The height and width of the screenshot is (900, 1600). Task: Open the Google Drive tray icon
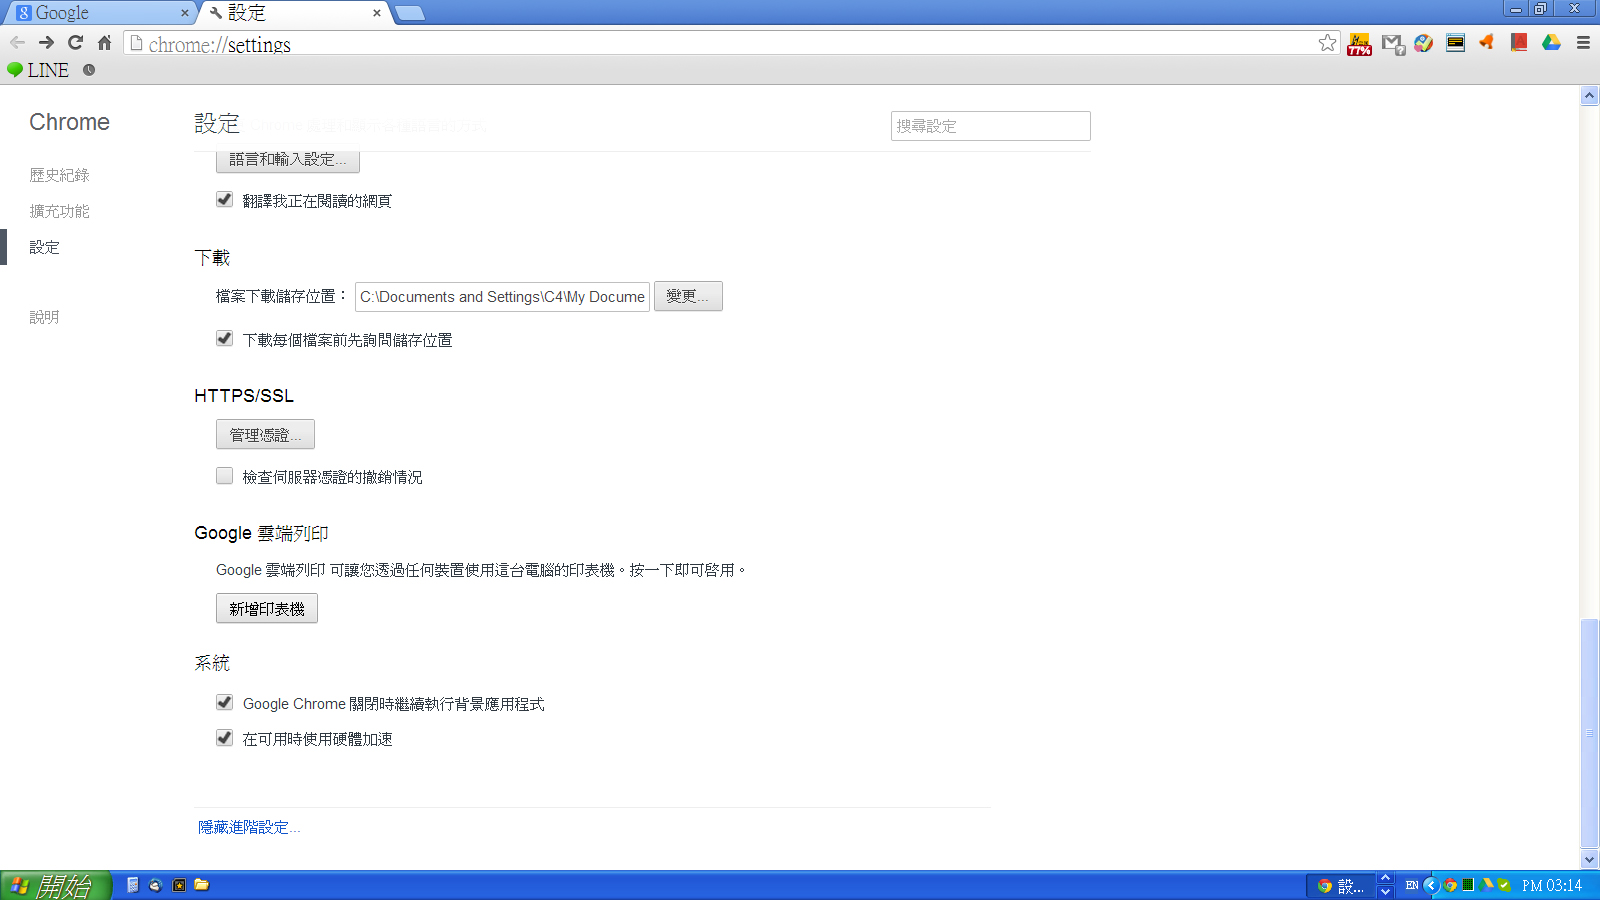(1487, 885)
